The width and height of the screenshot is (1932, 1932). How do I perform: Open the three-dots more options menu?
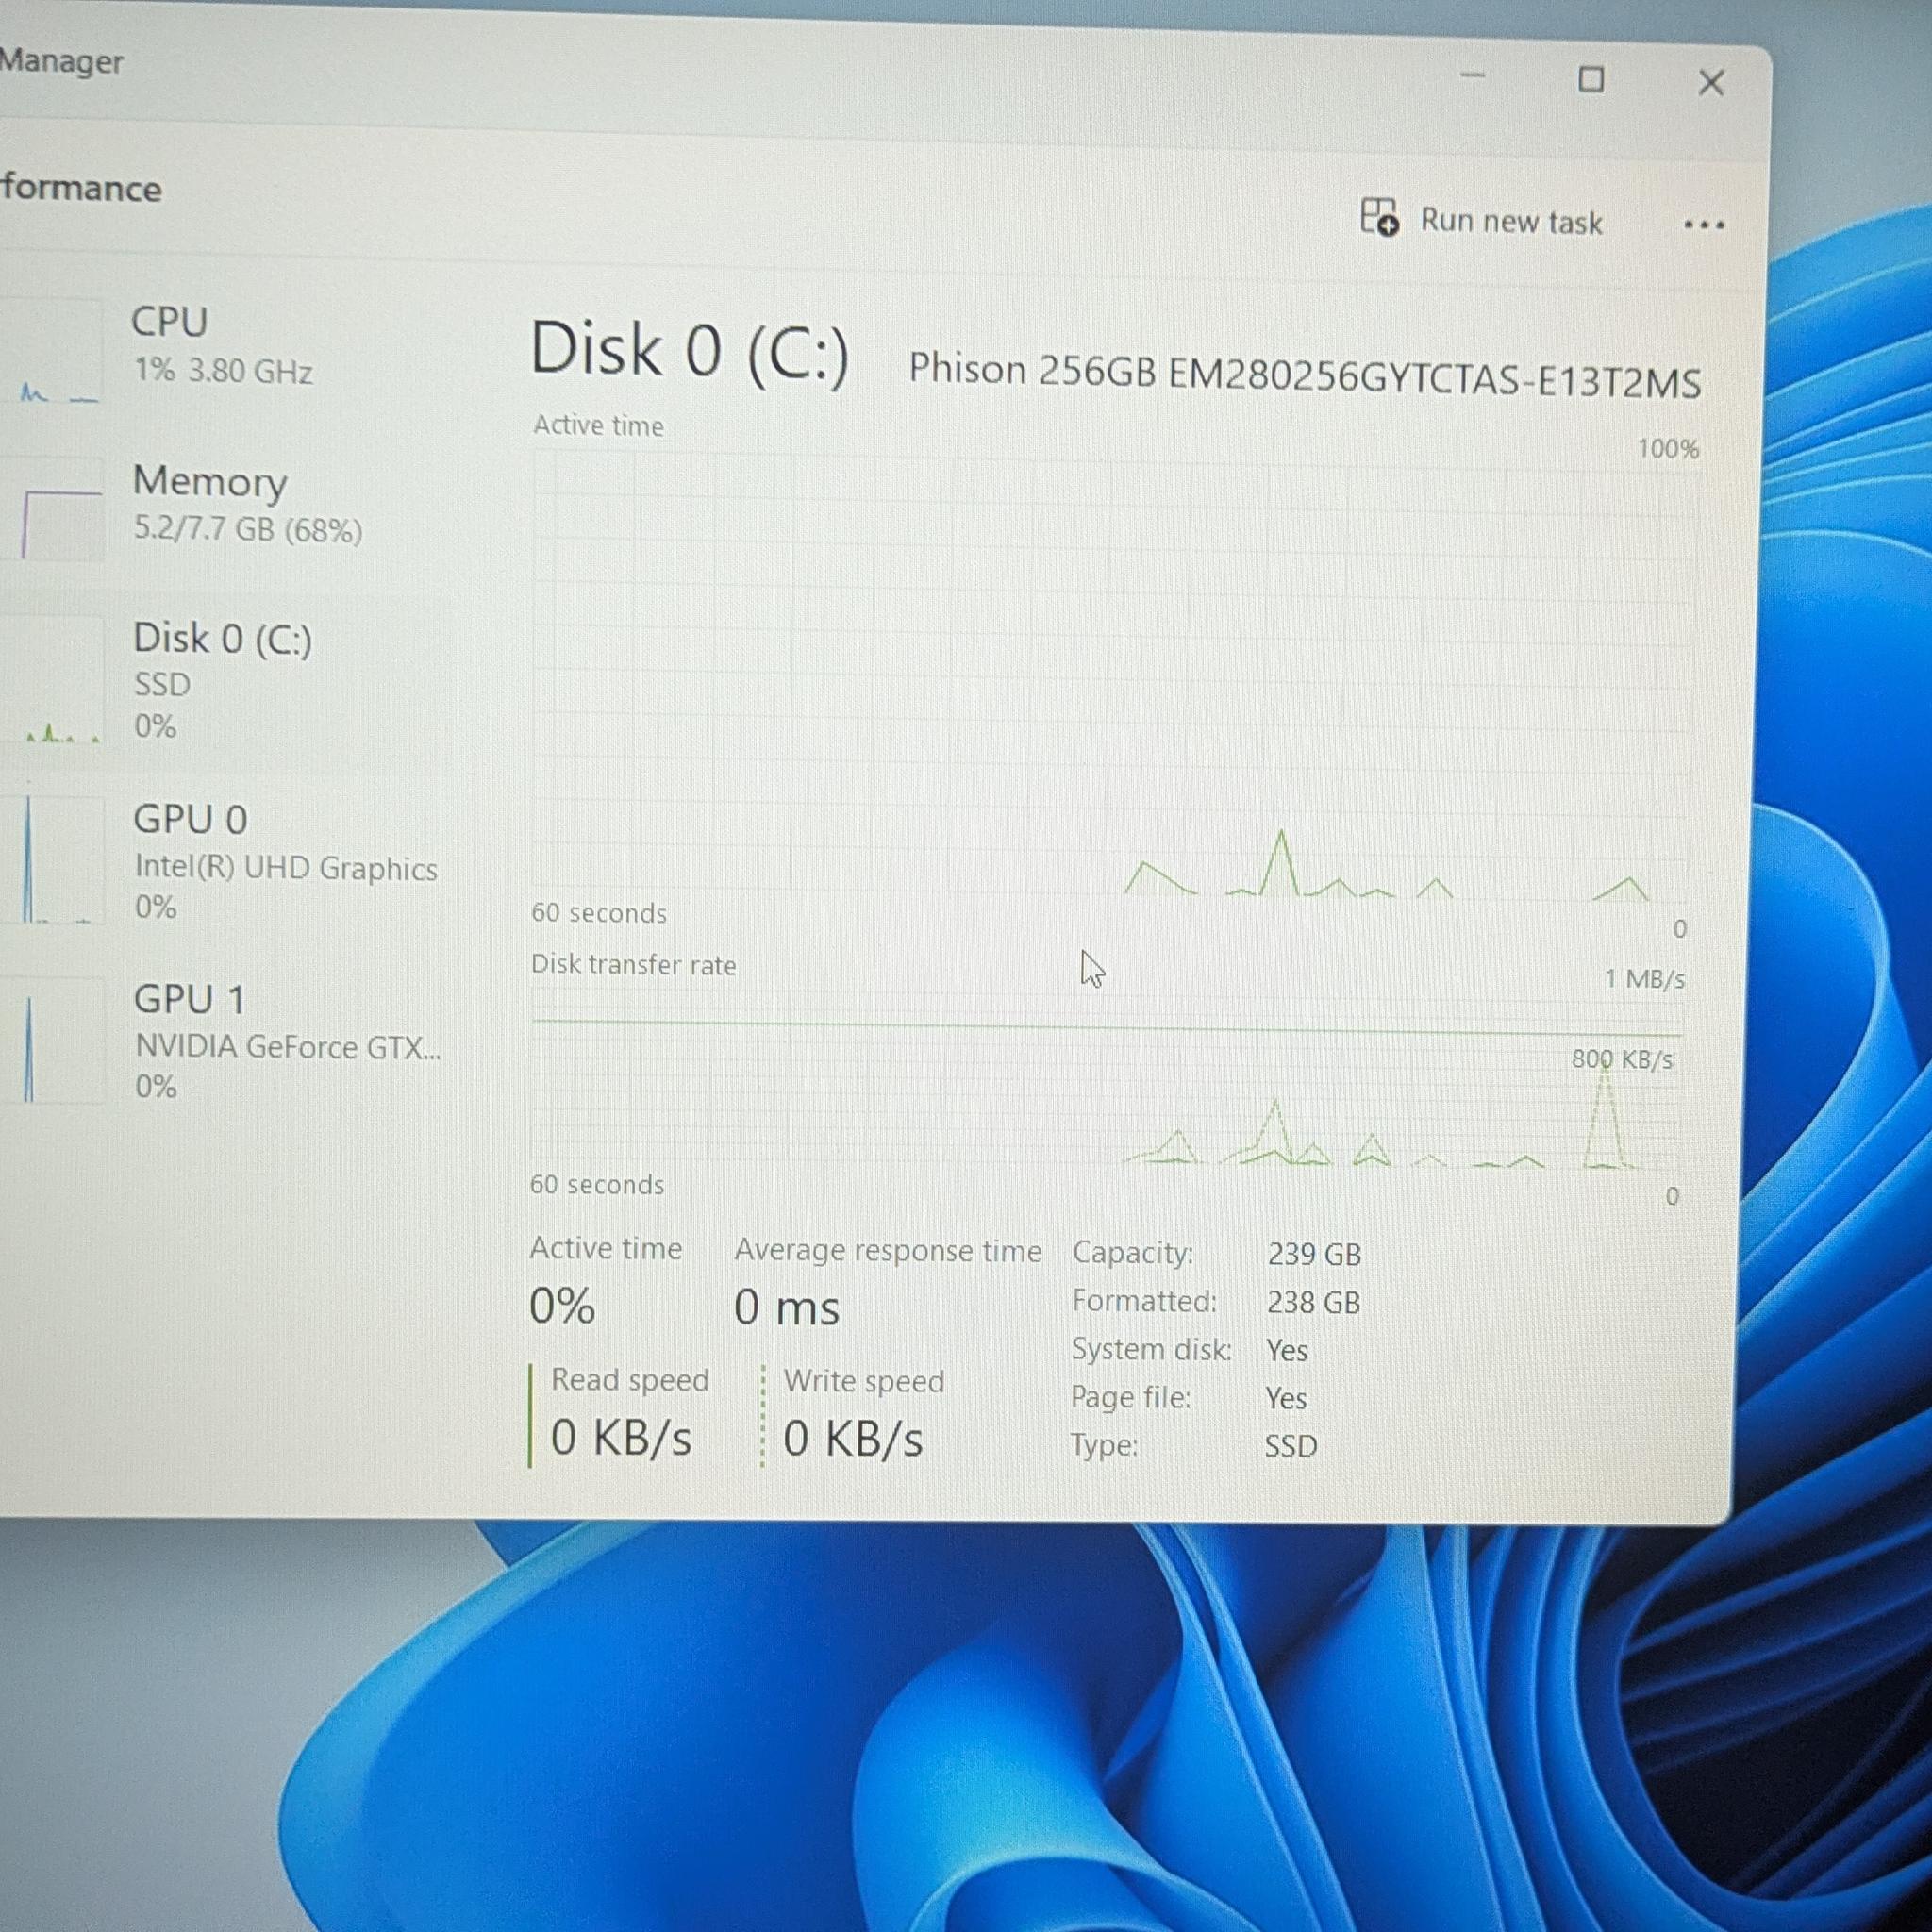point(1703,225)
